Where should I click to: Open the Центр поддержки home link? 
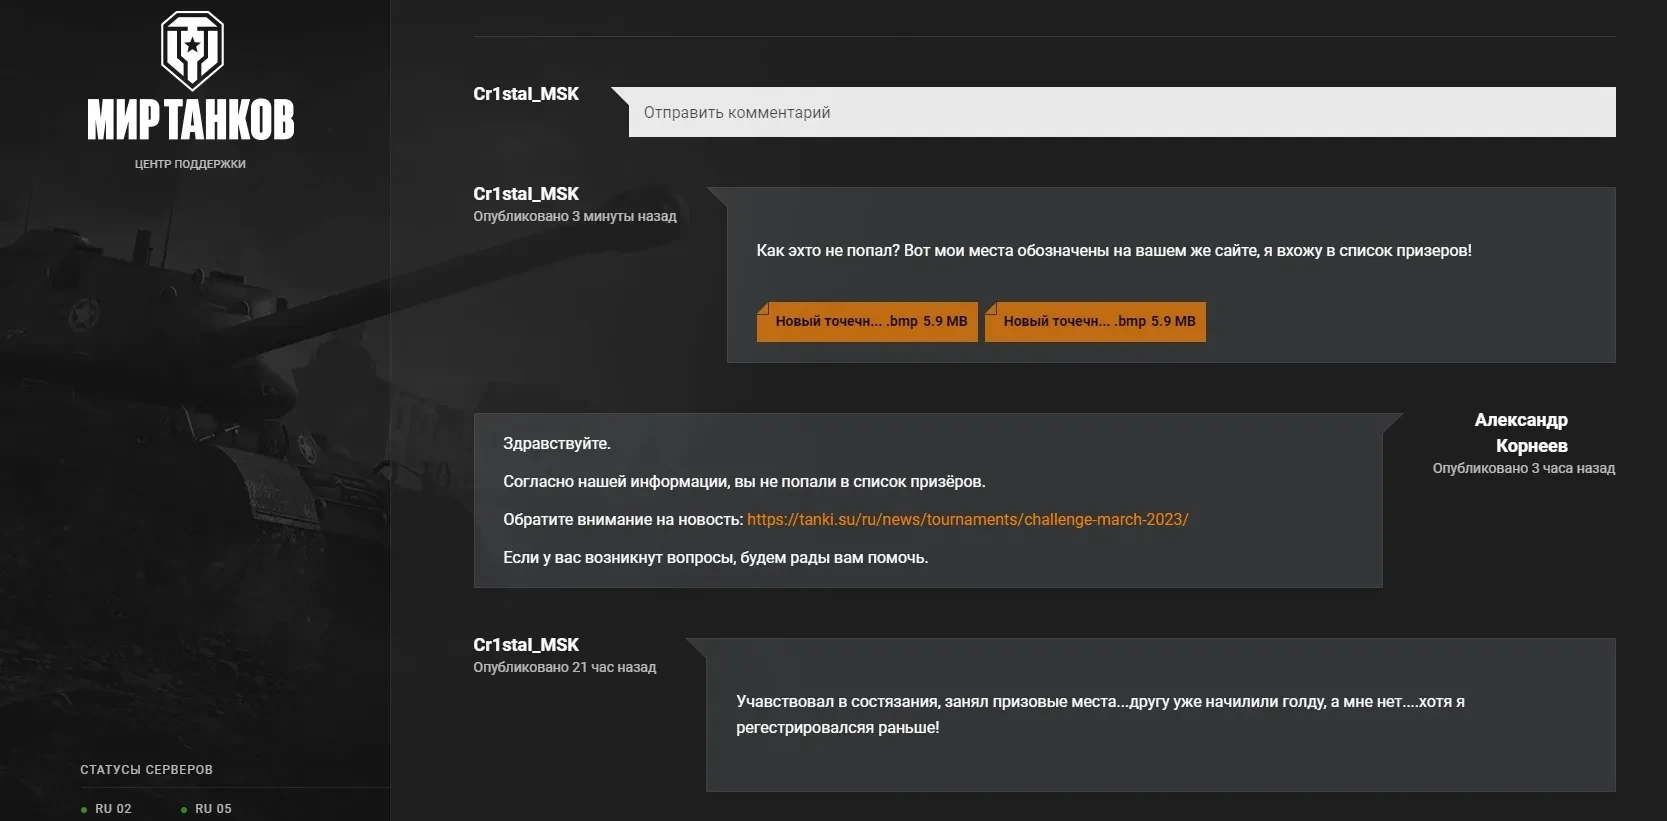coord(190,164)
